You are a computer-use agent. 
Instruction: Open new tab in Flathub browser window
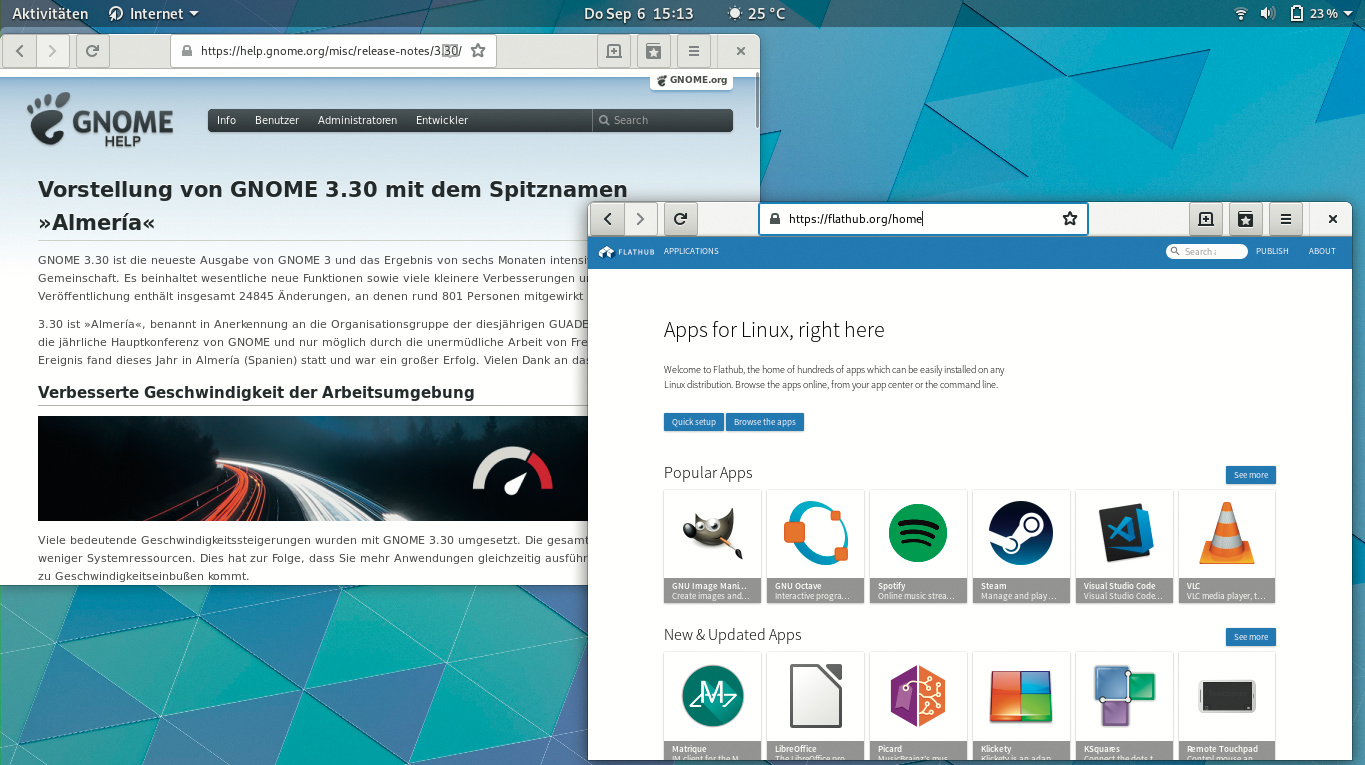coord(1206,219)
